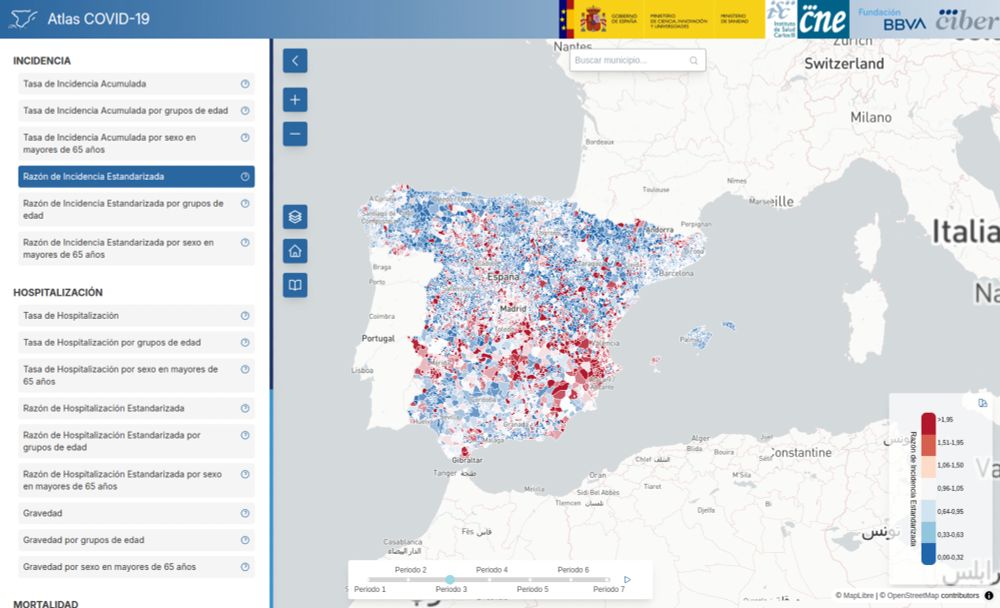
Task: Select Incidencia Acumulada por sexo en mayores
Action: tap(136, 144)
